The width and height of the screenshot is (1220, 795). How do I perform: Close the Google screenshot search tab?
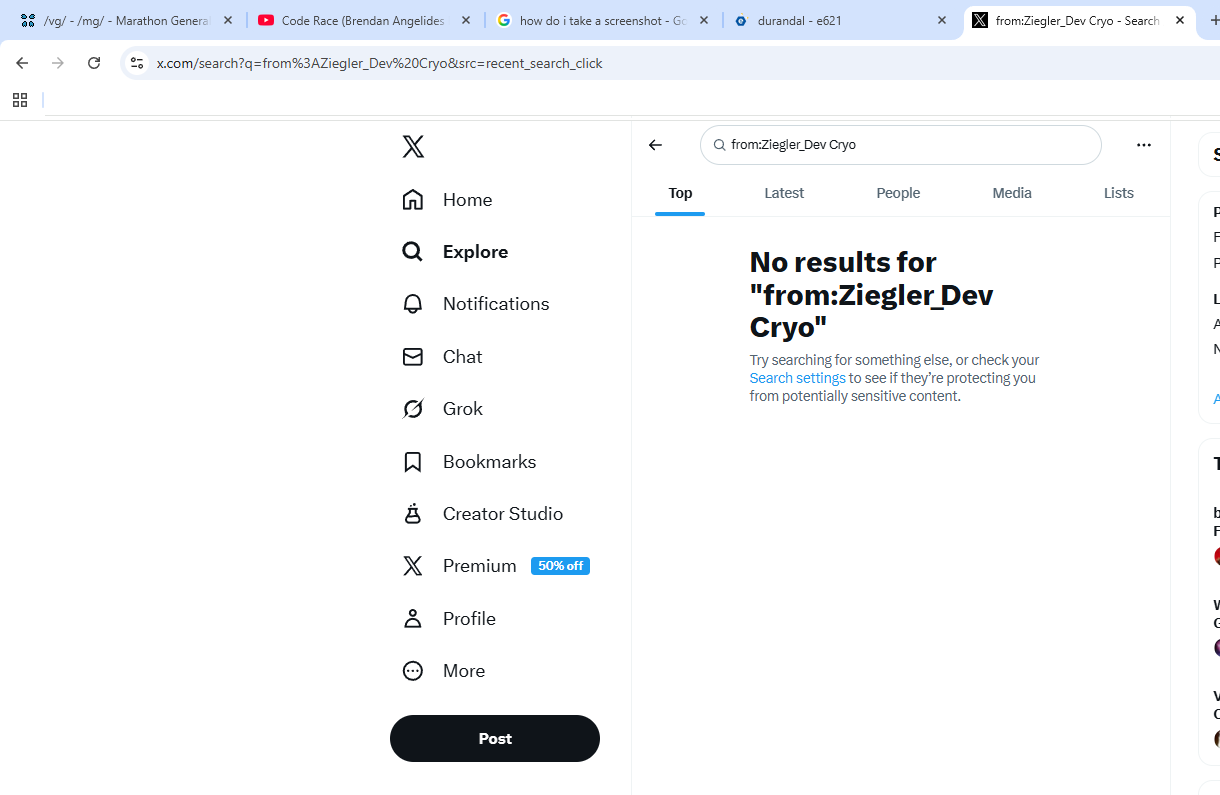tap(704, 20)
